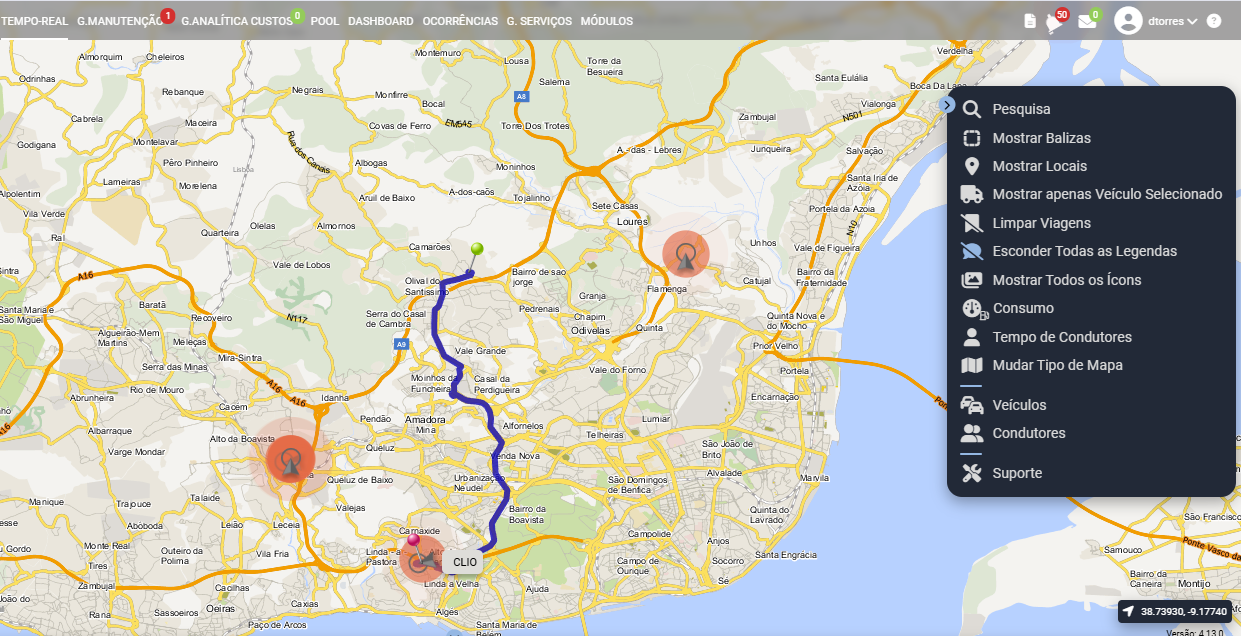Open the bell notifications with 50 badge
The image size is (1241, 636).
point(1055,21)
